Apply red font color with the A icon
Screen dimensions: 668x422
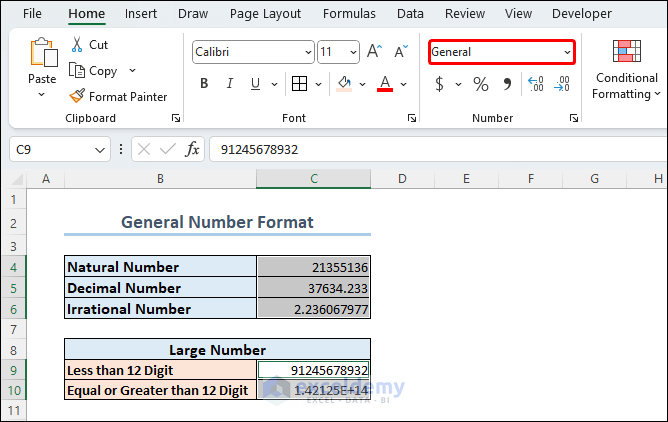[385, 83]
